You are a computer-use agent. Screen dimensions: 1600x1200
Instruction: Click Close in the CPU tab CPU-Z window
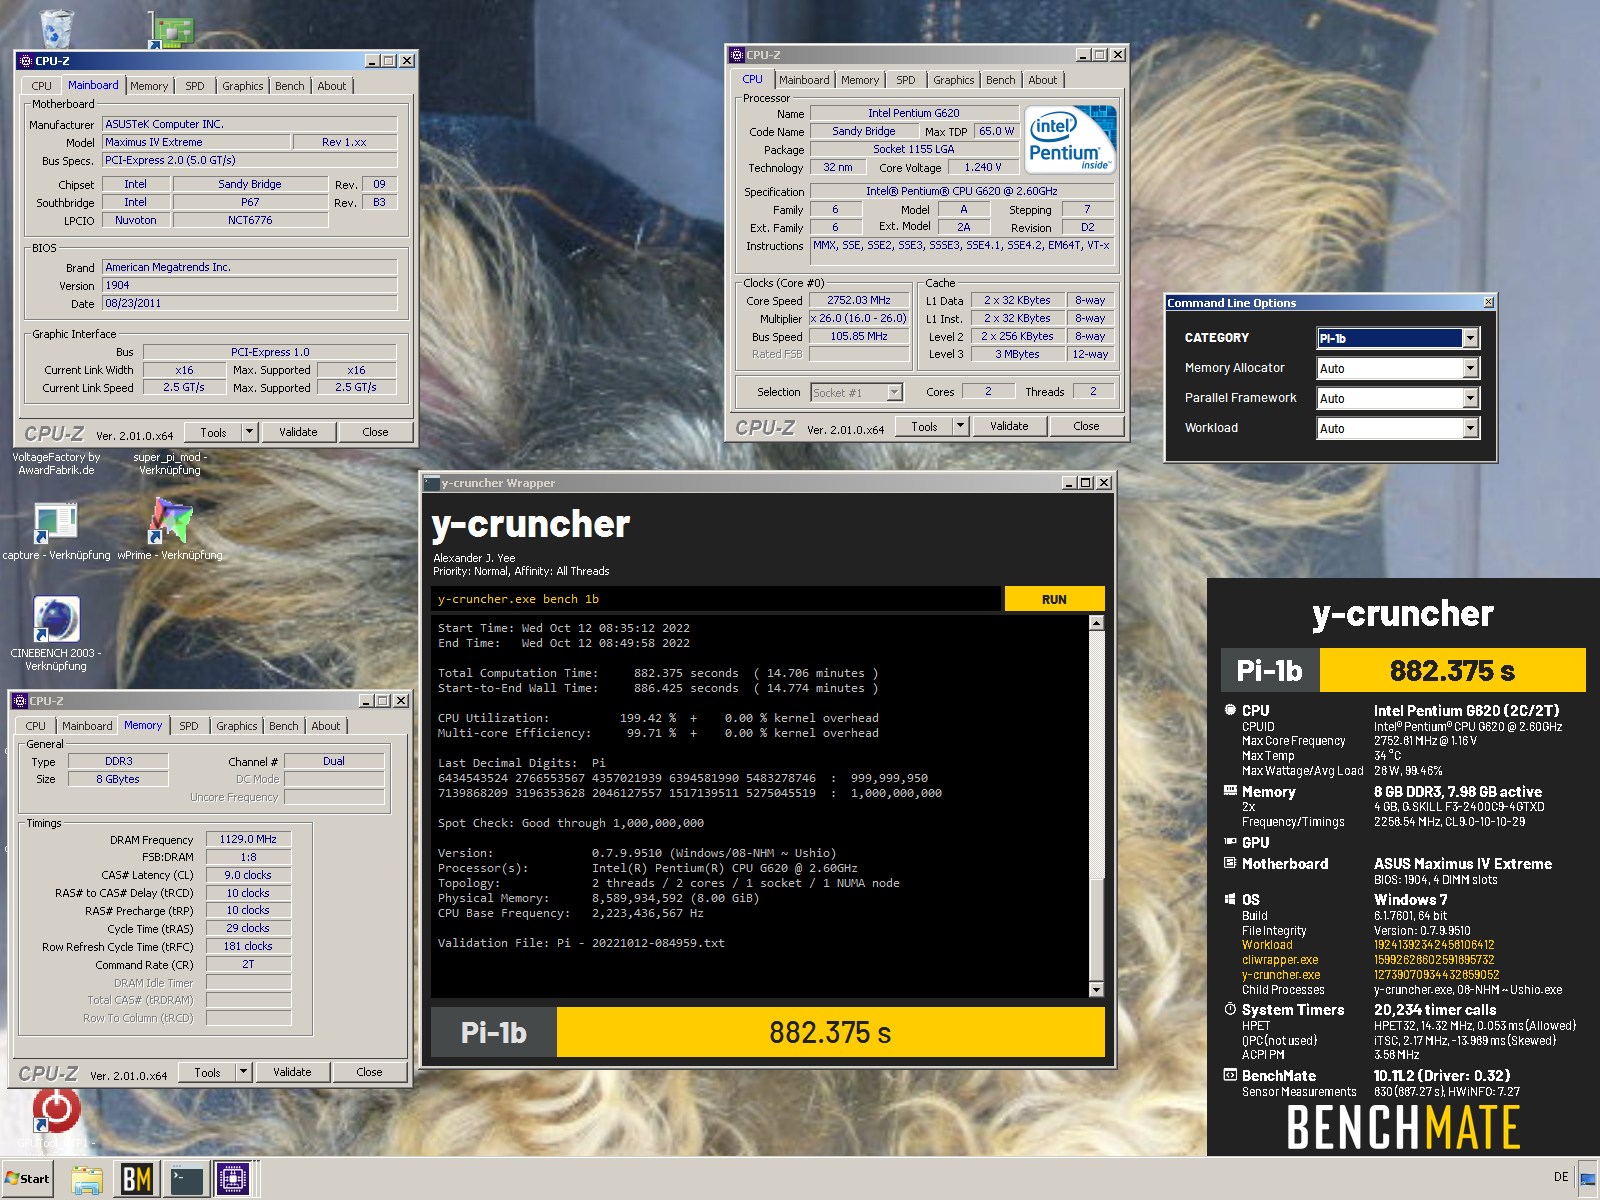pos(1086,426)
